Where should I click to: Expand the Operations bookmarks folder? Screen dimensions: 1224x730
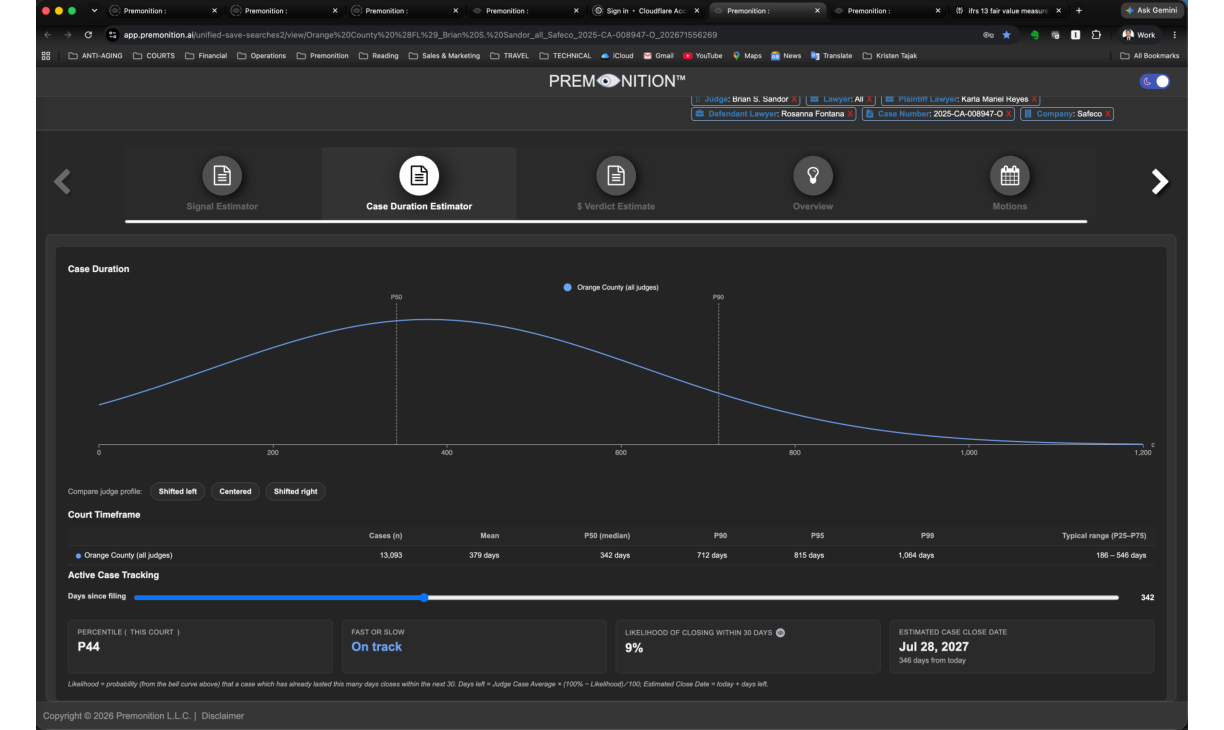coord(261,56)
